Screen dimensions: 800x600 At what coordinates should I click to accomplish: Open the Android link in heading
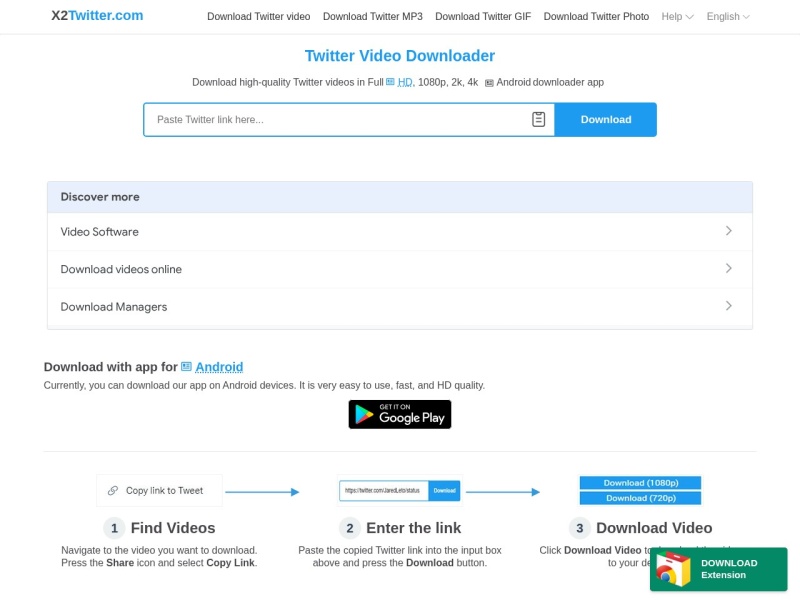(x=219, y=367)
